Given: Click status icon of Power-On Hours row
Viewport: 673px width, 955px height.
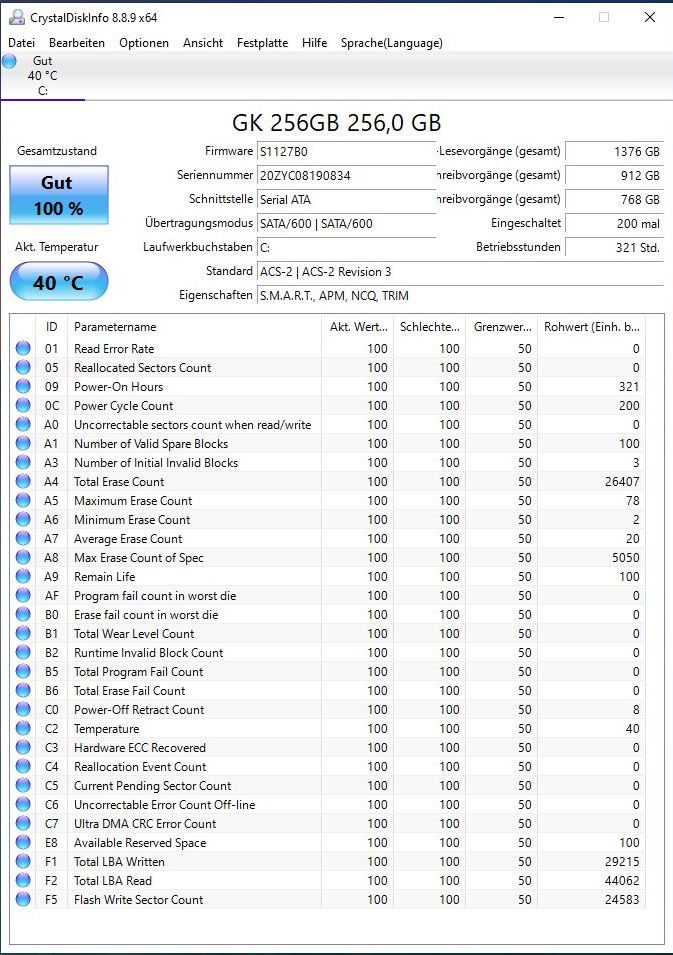Looking at the screenshot, I should click(23, 386).
